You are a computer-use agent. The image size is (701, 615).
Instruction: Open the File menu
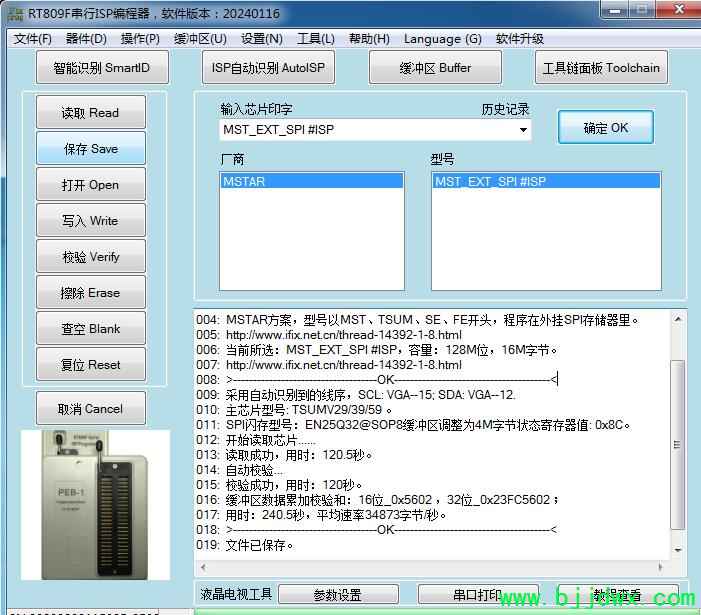click(32, 39)
